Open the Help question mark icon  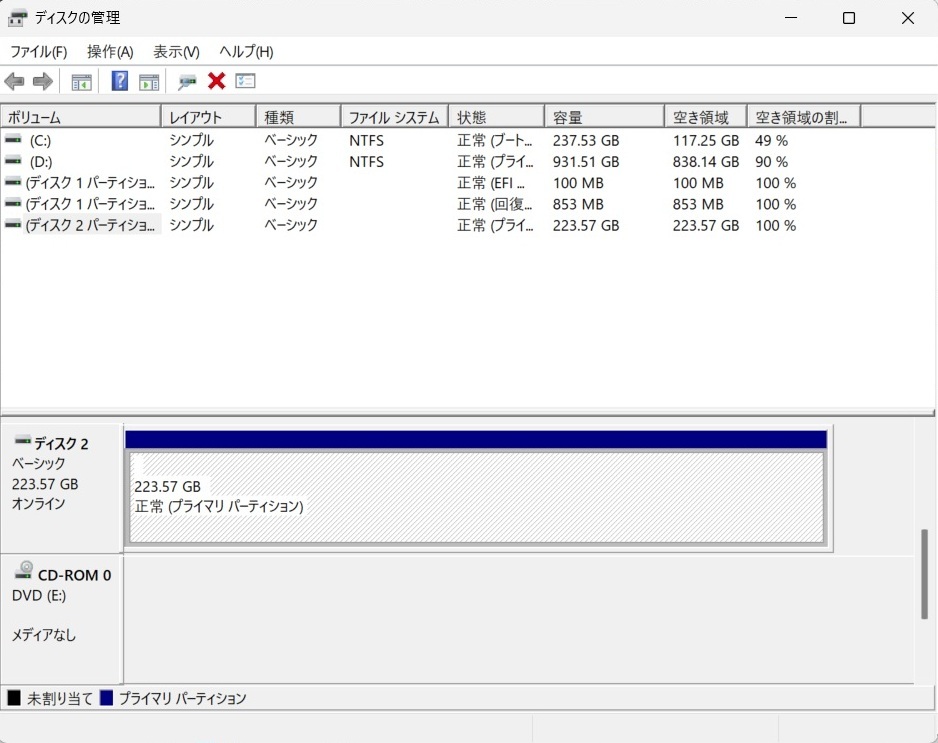click(120, 81)
